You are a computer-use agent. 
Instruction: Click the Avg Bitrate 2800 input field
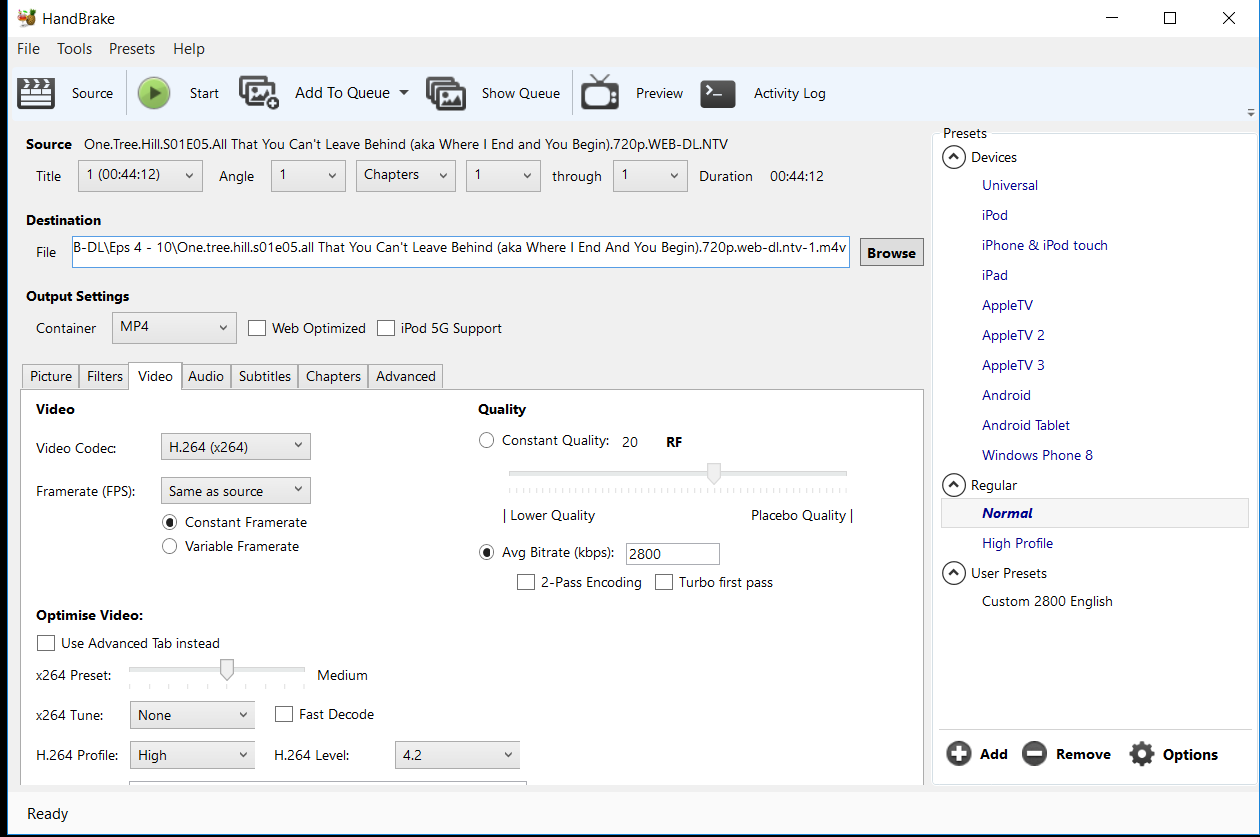[672, 553]
